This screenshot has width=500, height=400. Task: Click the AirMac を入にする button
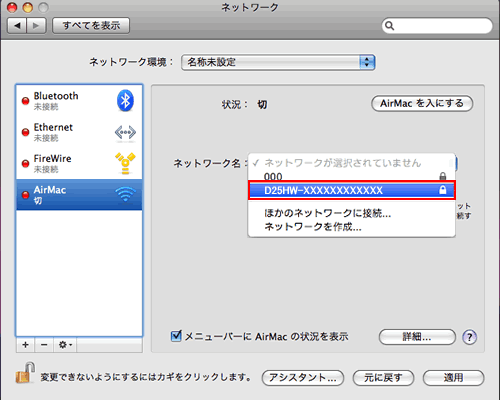click(422, 103)
